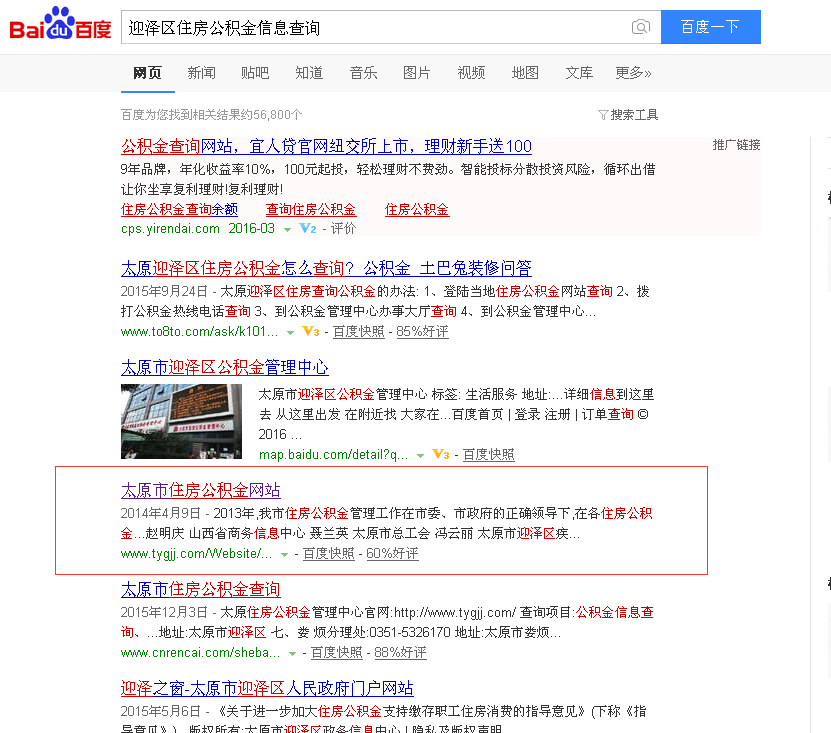This screenshot has width=831, height=733.
Task: Click the 推广链接 label
Action: pyautogui.click(x=736, y=145)
